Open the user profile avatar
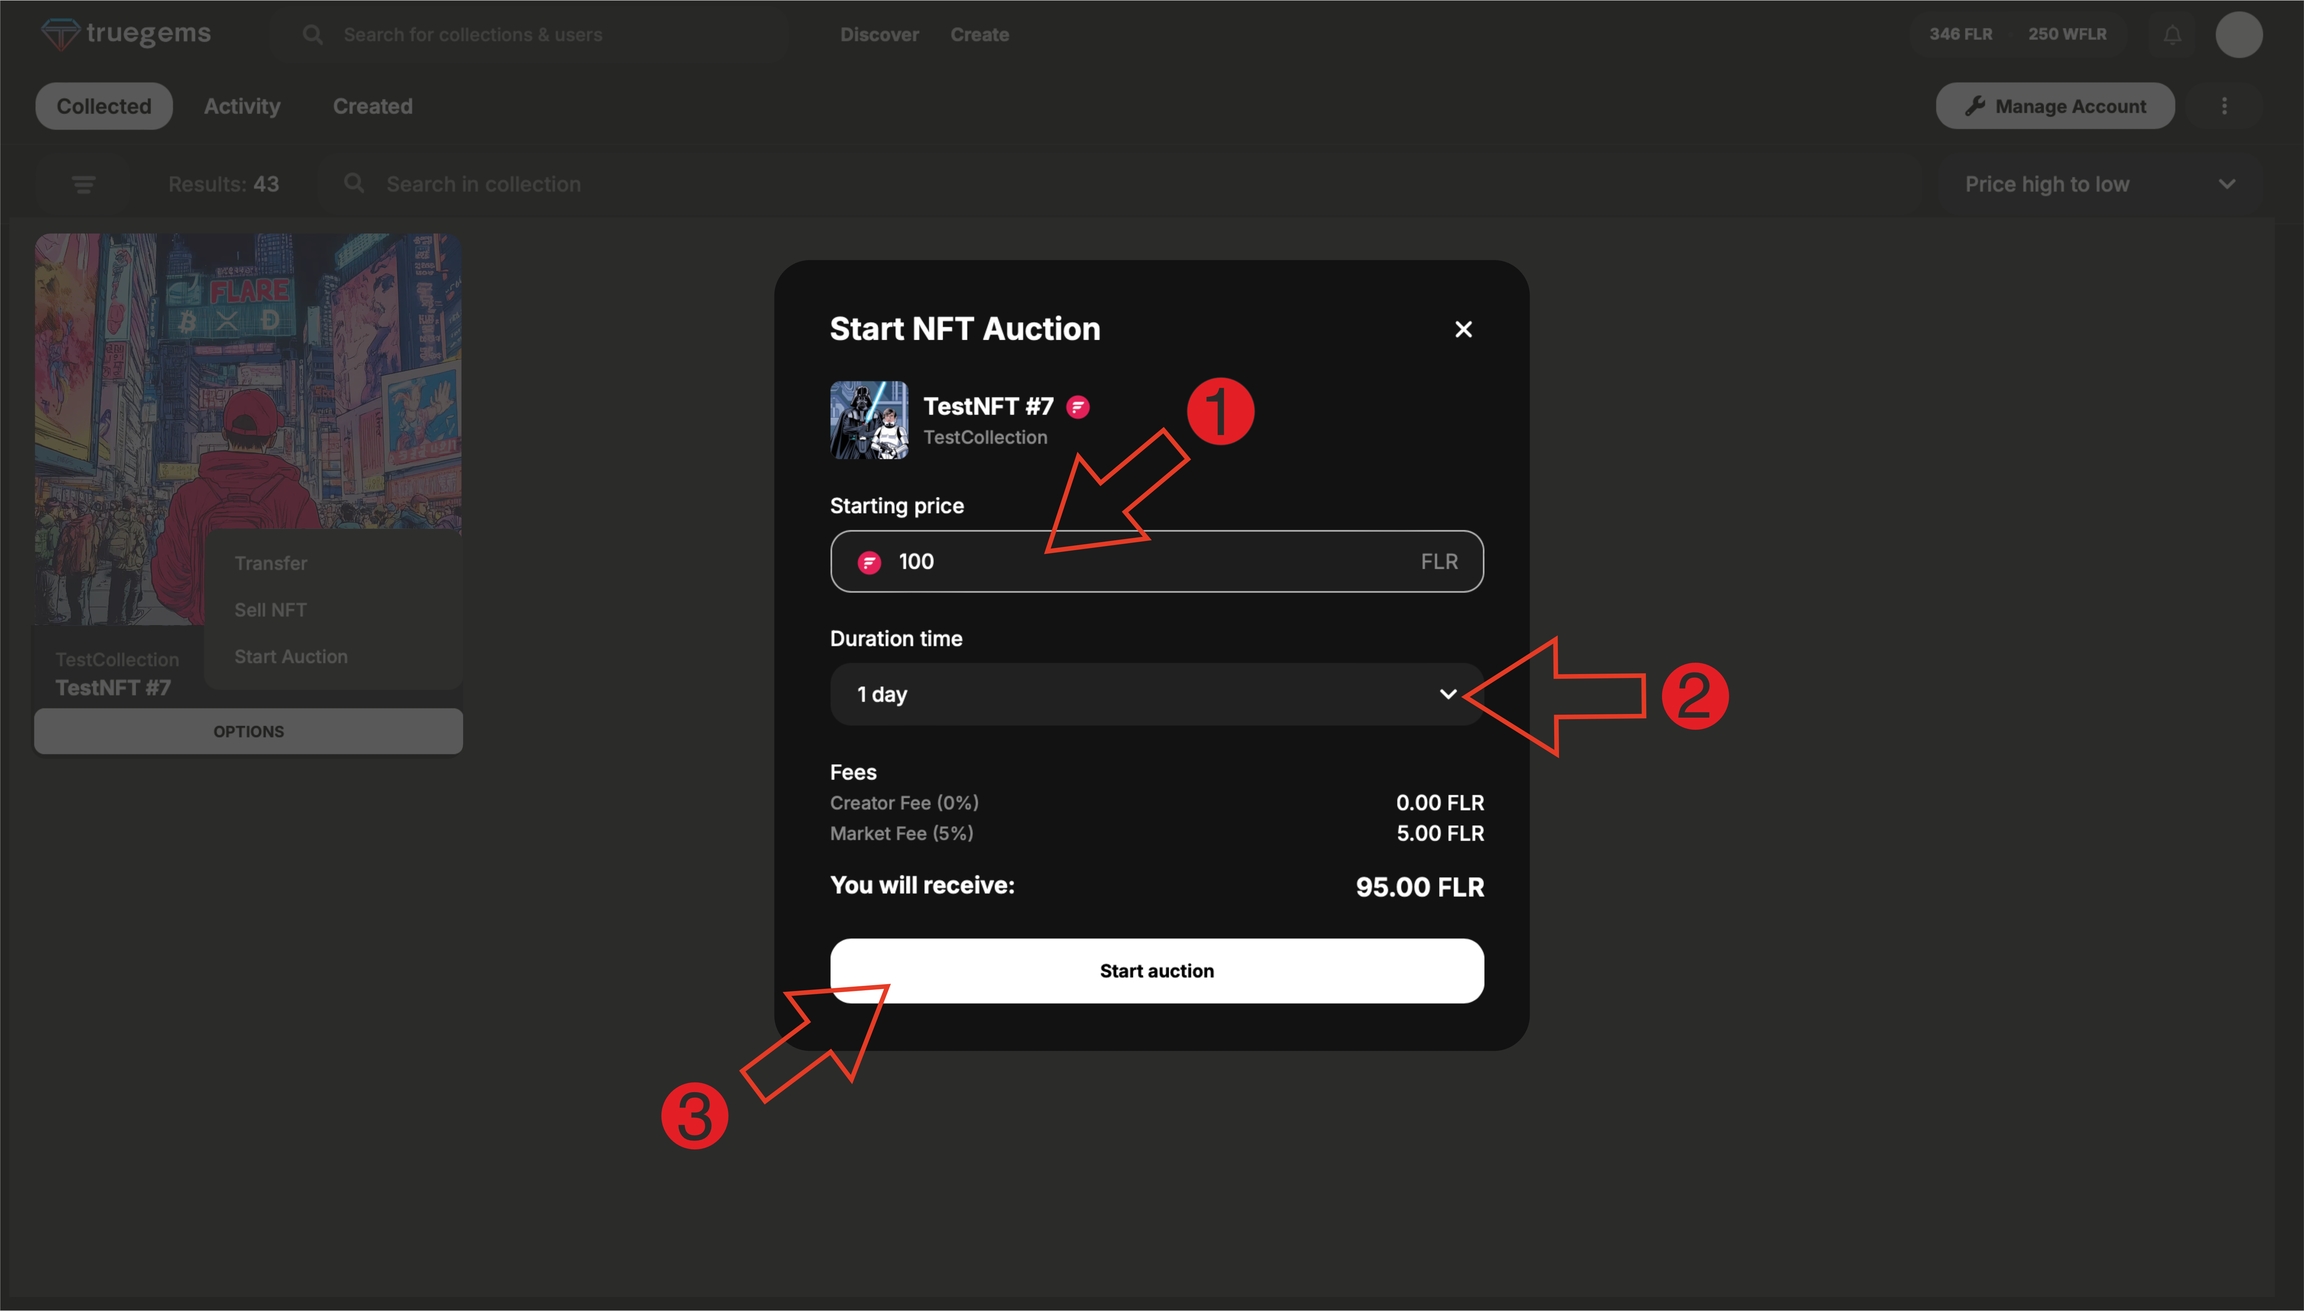The height and width of the screenshot is (1311, 2304). (2238, 35)
